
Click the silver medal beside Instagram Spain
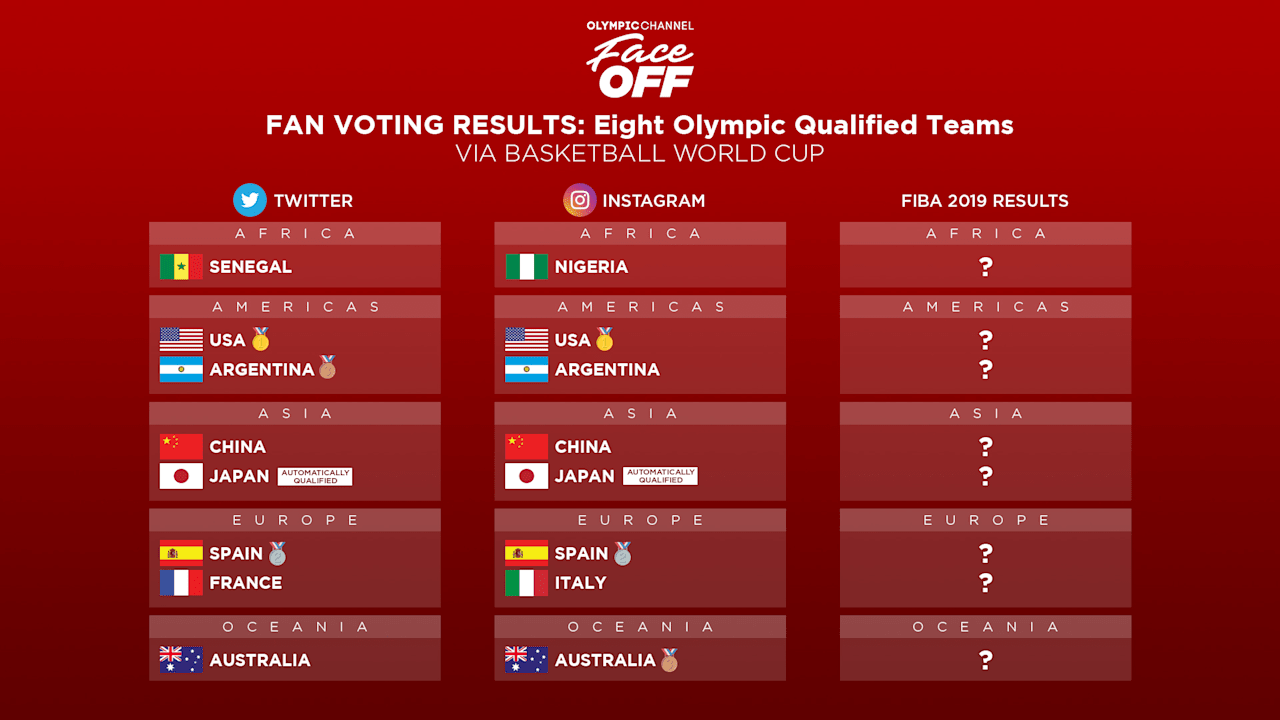point(623,553)
